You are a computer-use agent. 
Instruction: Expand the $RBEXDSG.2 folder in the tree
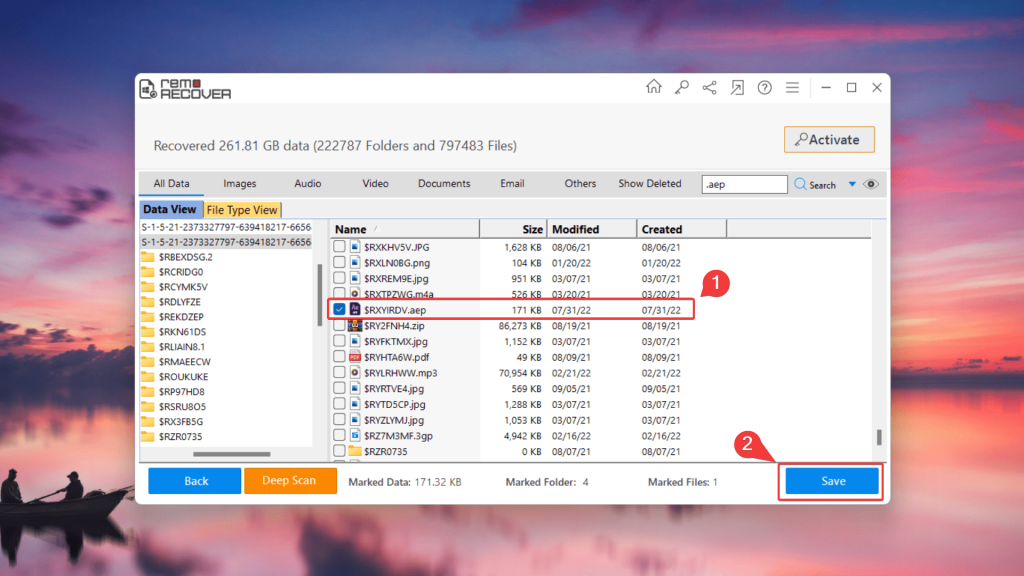[186, 258]
